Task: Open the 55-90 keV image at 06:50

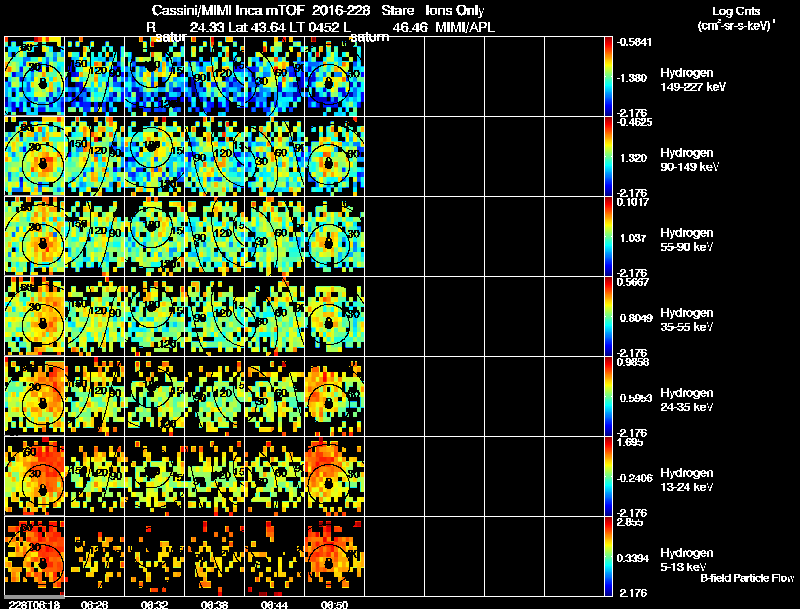Action: pos(335,237)
